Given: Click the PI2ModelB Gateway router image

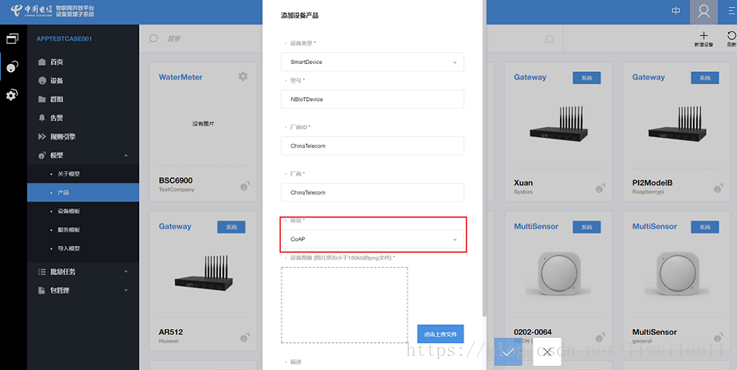Looking at the screenshot, I should click(677, 125).
